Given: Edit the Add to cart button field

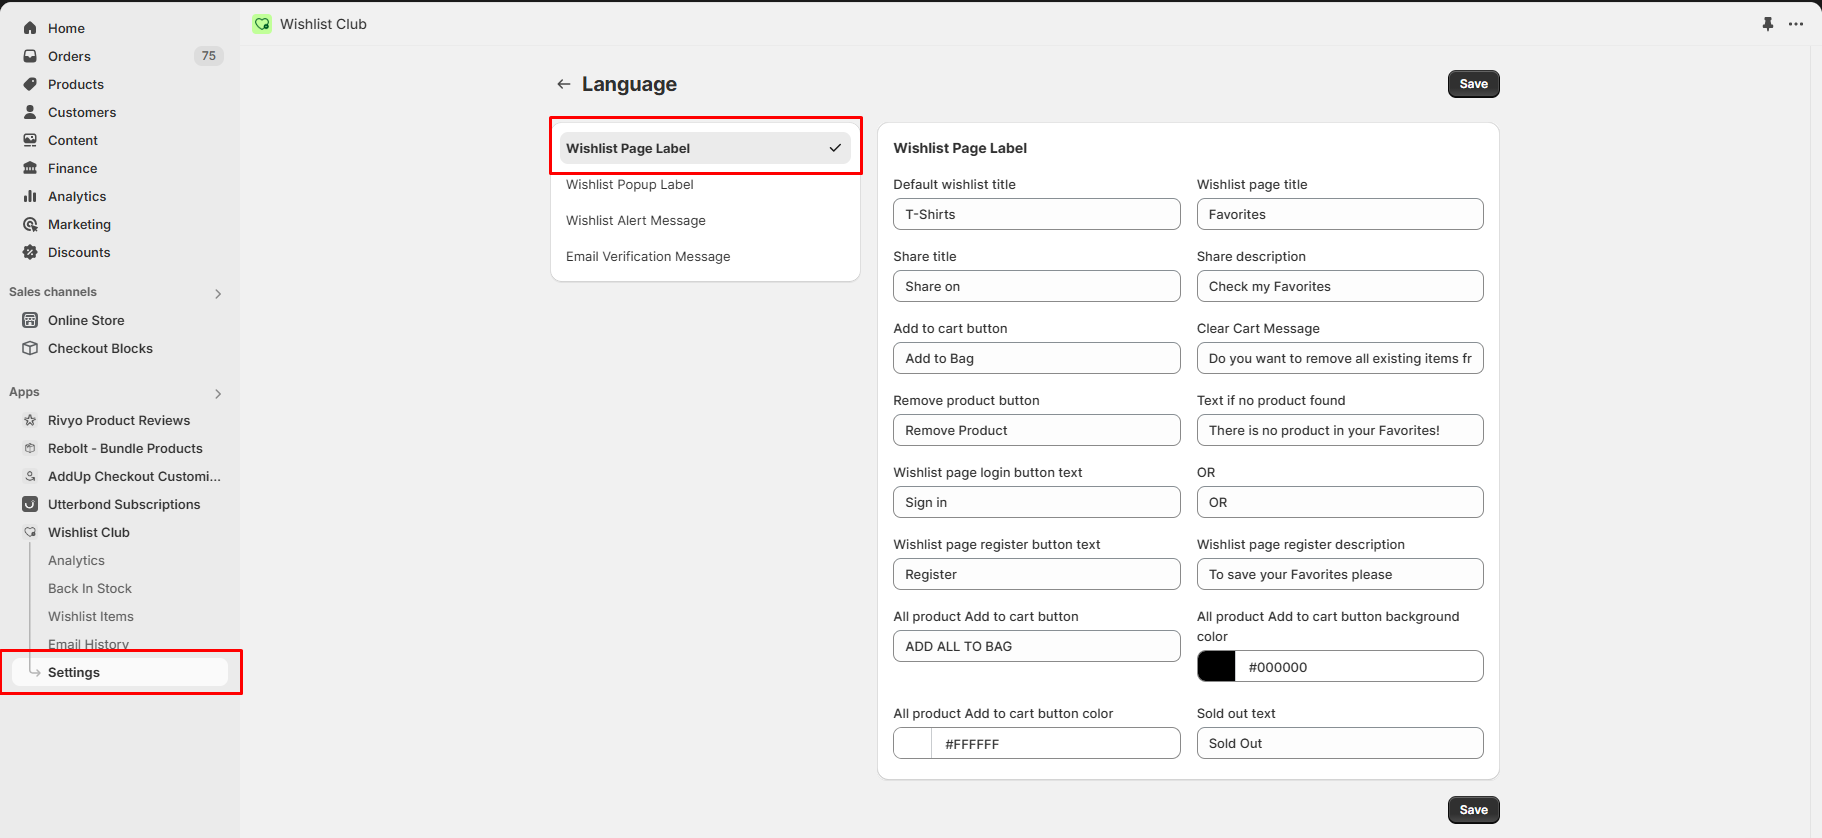Looking at the screenshot, I should point(1036,358).
